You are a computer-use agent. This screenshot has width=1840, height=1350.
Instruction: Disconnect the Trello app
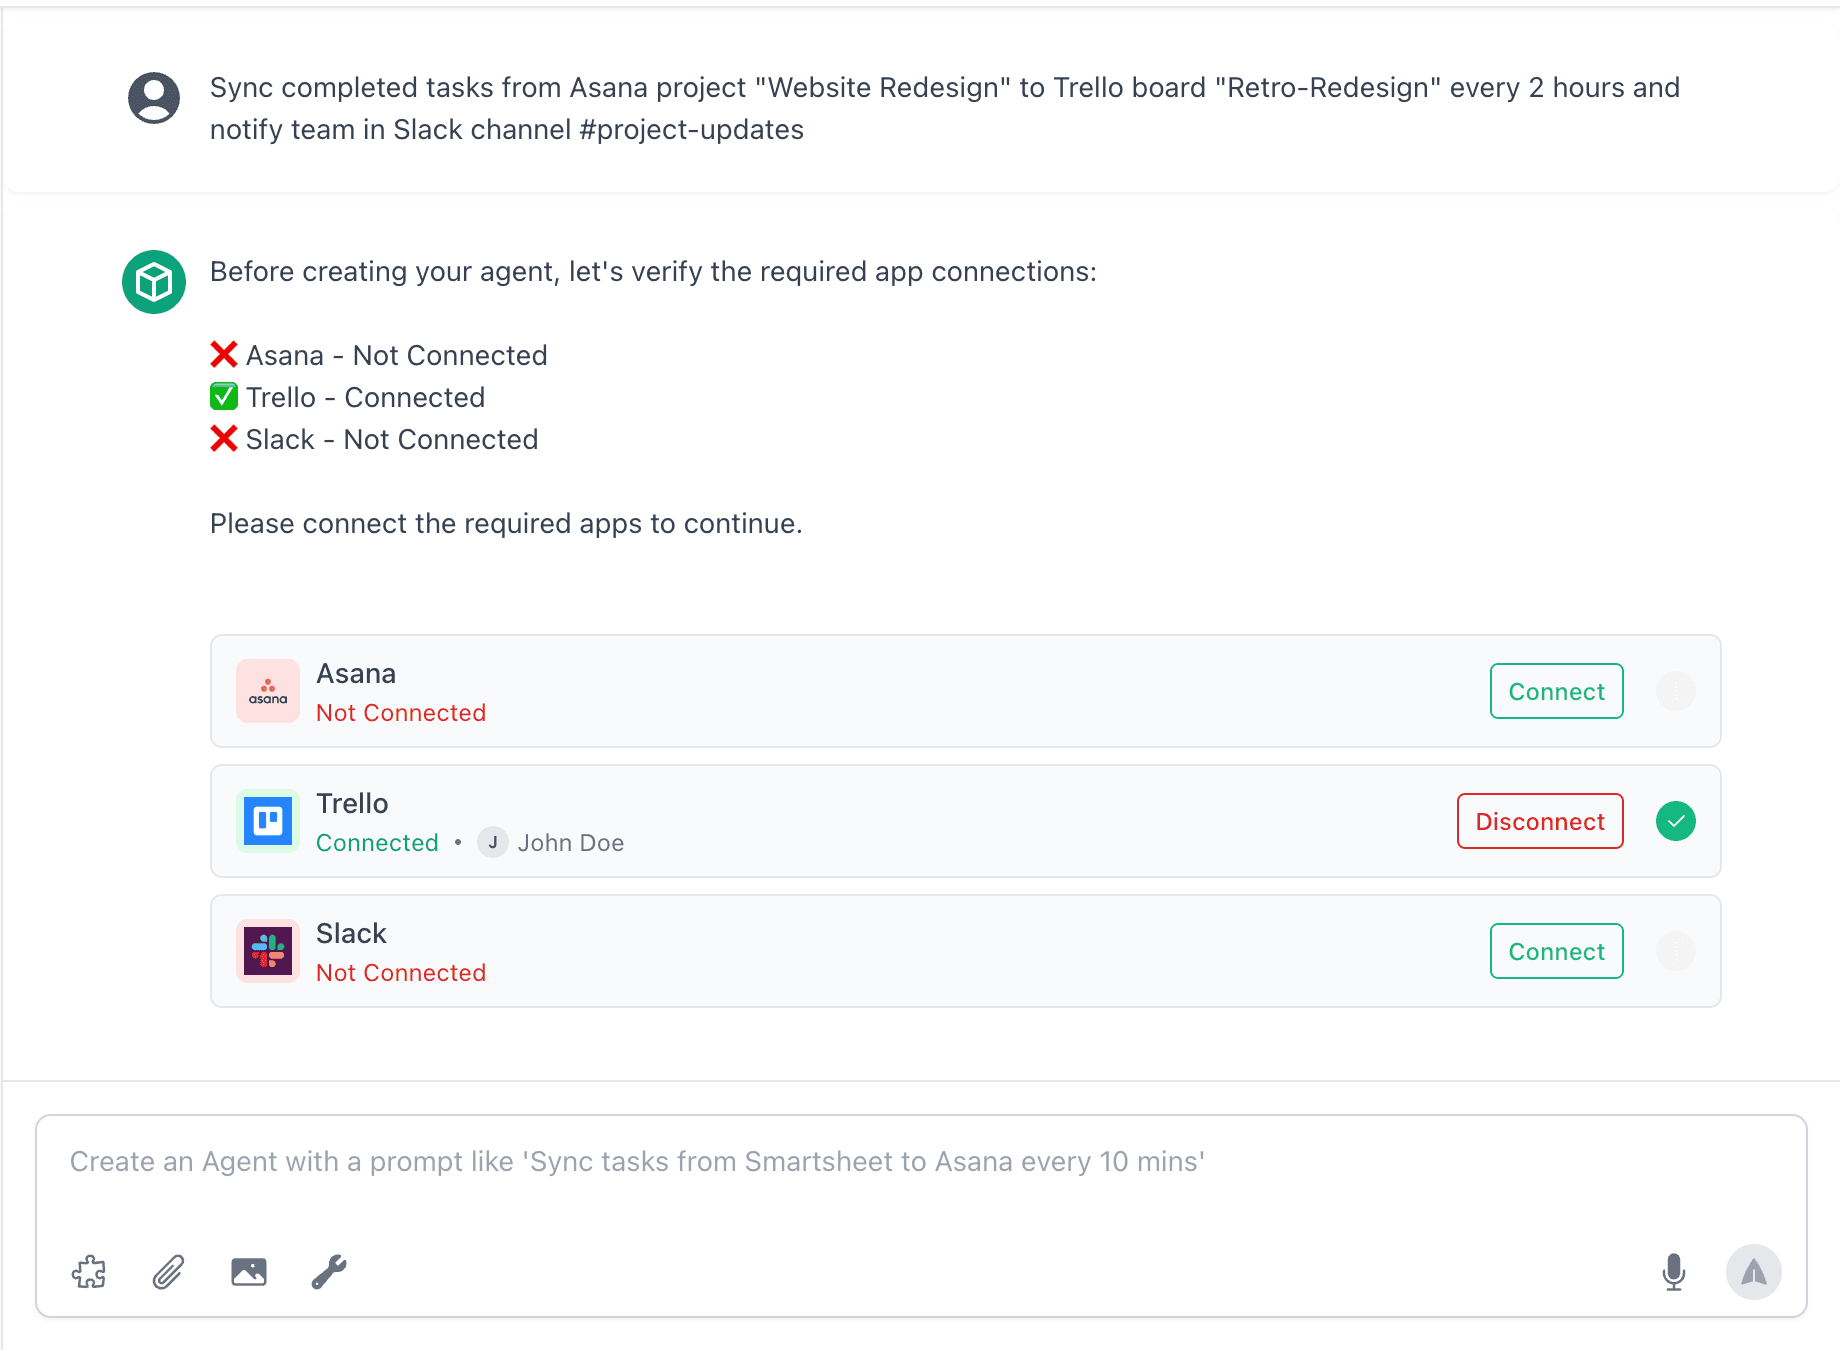coord(1540,821)
